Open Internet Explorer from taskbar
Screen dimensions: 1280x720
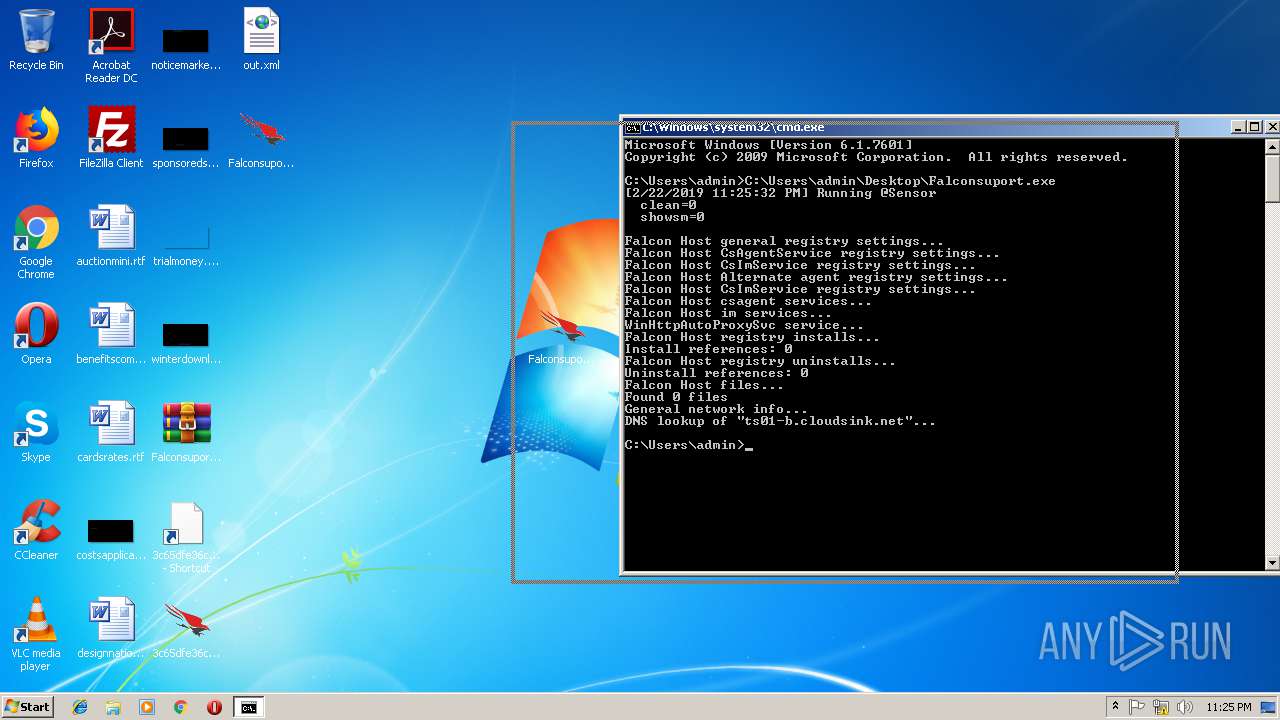[80, 707]
